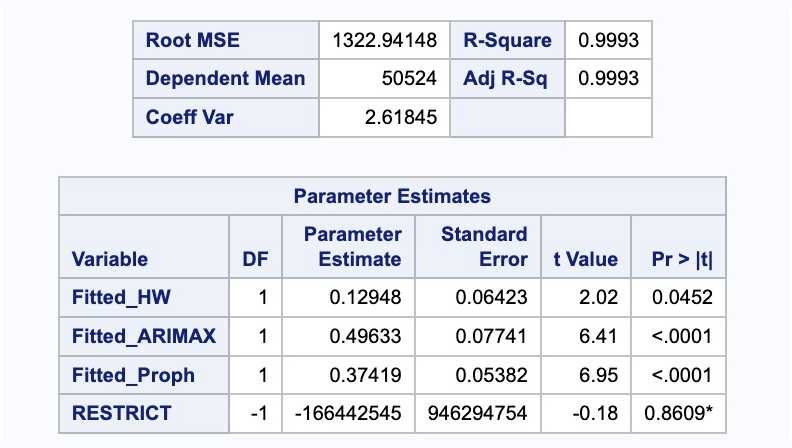Click the Standard Error column header

click(x=484, y=247)
